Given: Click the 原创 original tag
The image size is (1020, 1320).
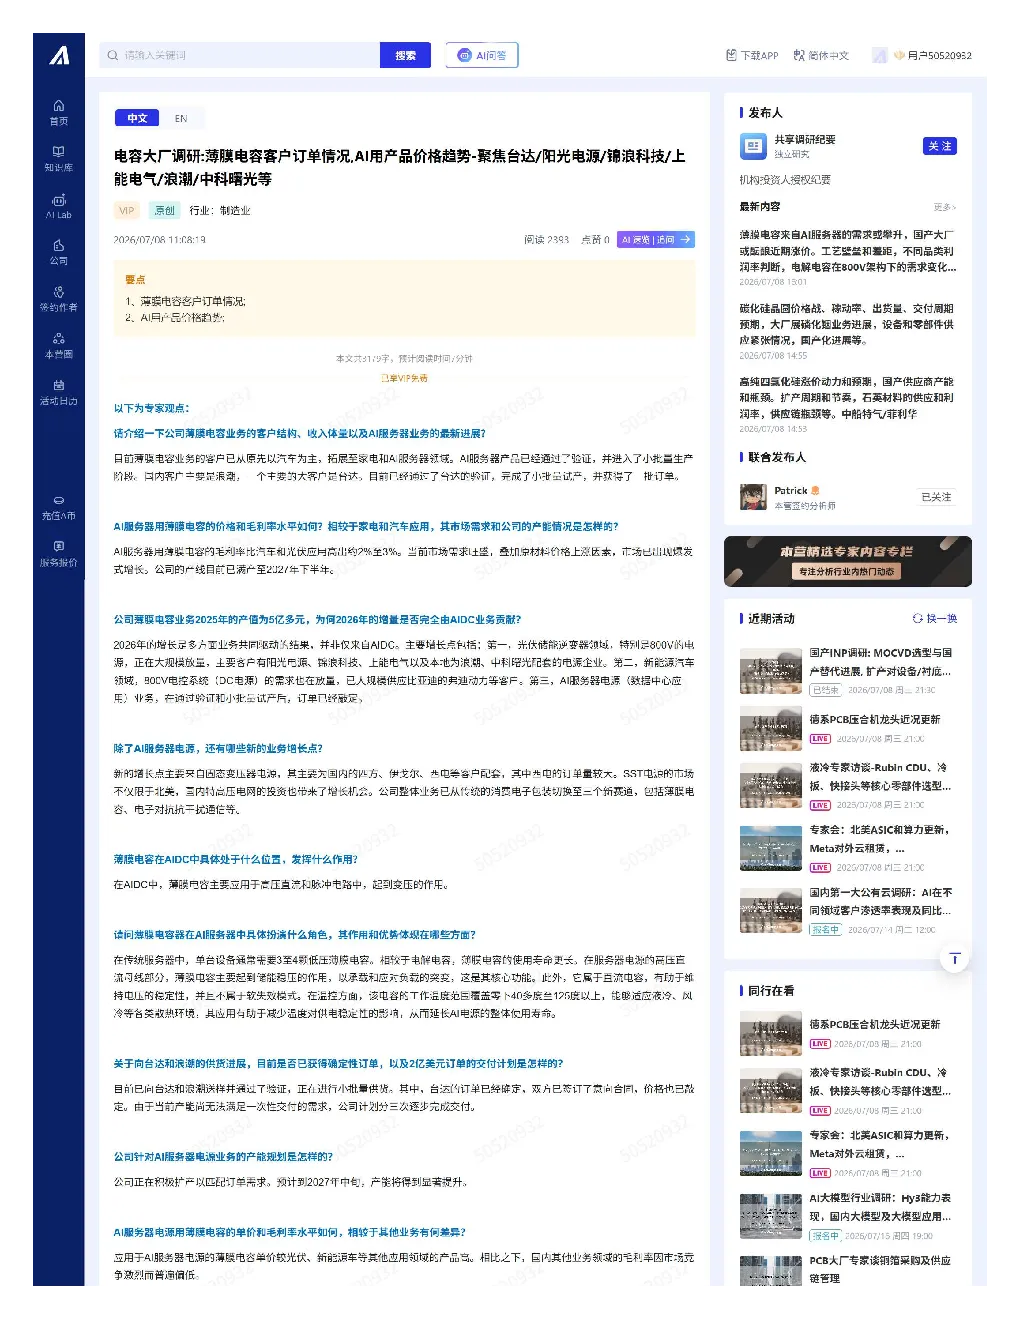Looking at the screenshot, I should point(164,210).
